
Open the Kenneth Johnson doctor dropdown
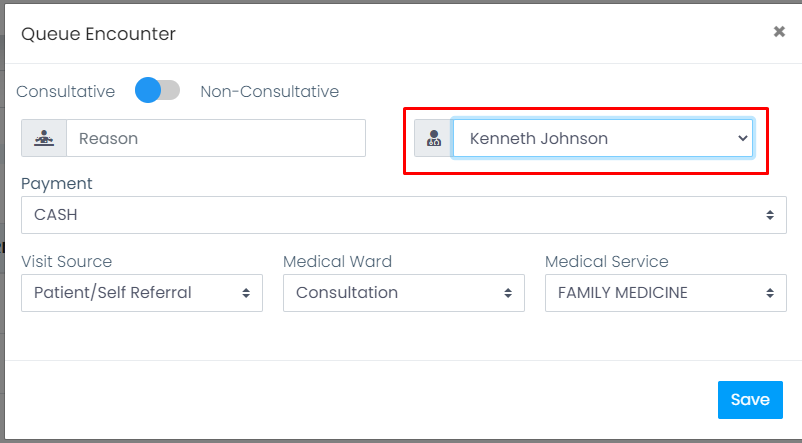coord(603,138)
